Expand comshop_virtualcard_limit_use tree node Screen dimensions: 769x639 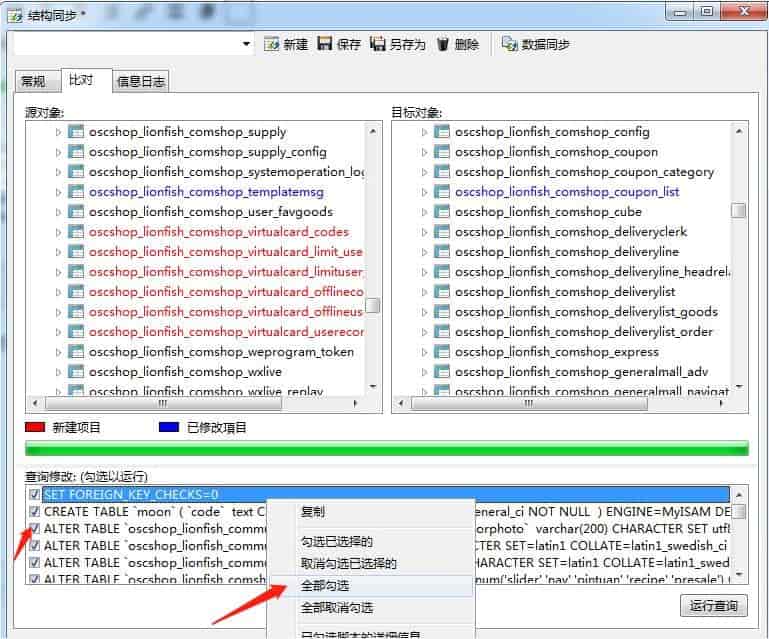(x=58, y=252)
